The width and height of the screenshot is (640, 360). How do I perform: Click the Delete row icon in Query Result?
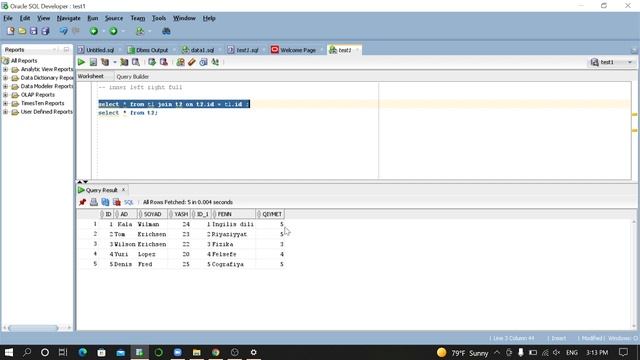point(117,202)
